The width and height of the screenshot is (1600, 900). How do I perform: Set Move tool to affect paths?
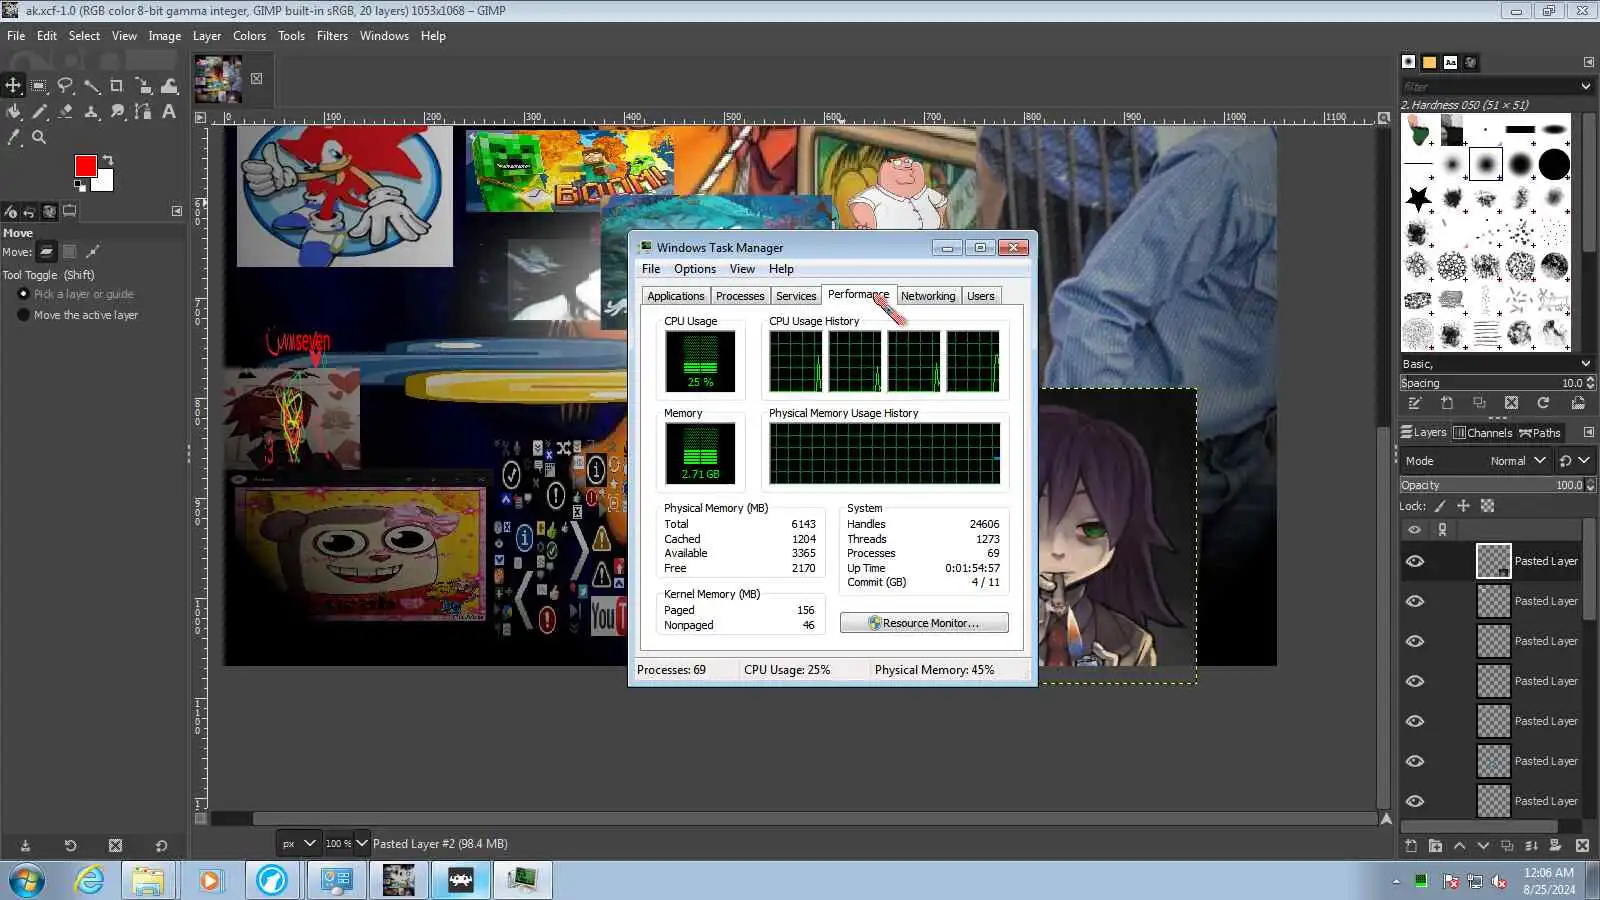pos(93,252)
